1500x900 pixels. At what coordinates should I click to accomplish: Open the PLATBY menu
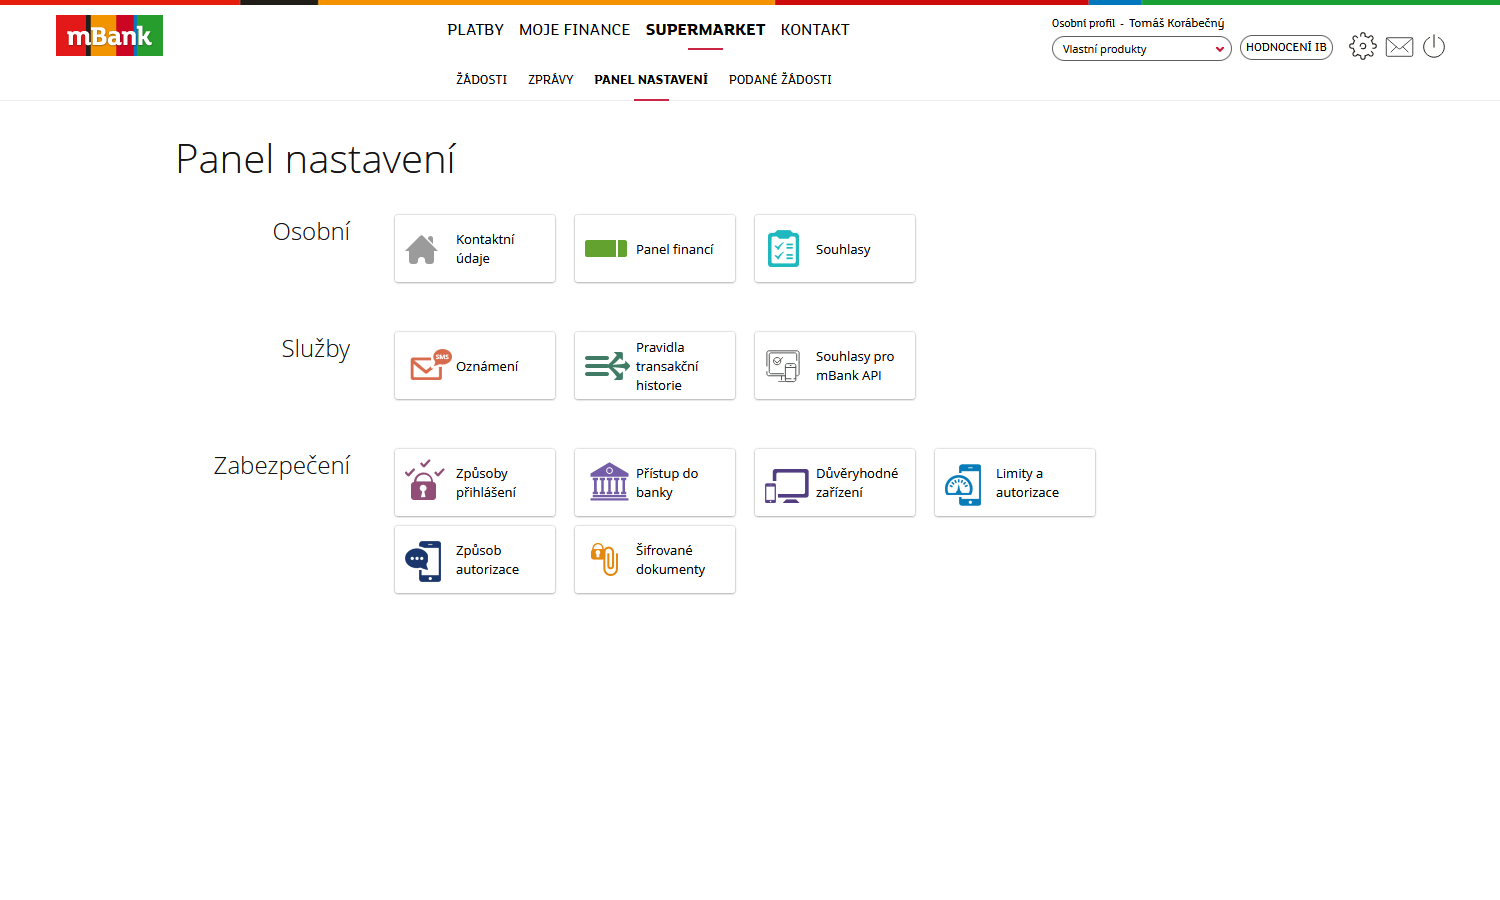click(475, 30)
